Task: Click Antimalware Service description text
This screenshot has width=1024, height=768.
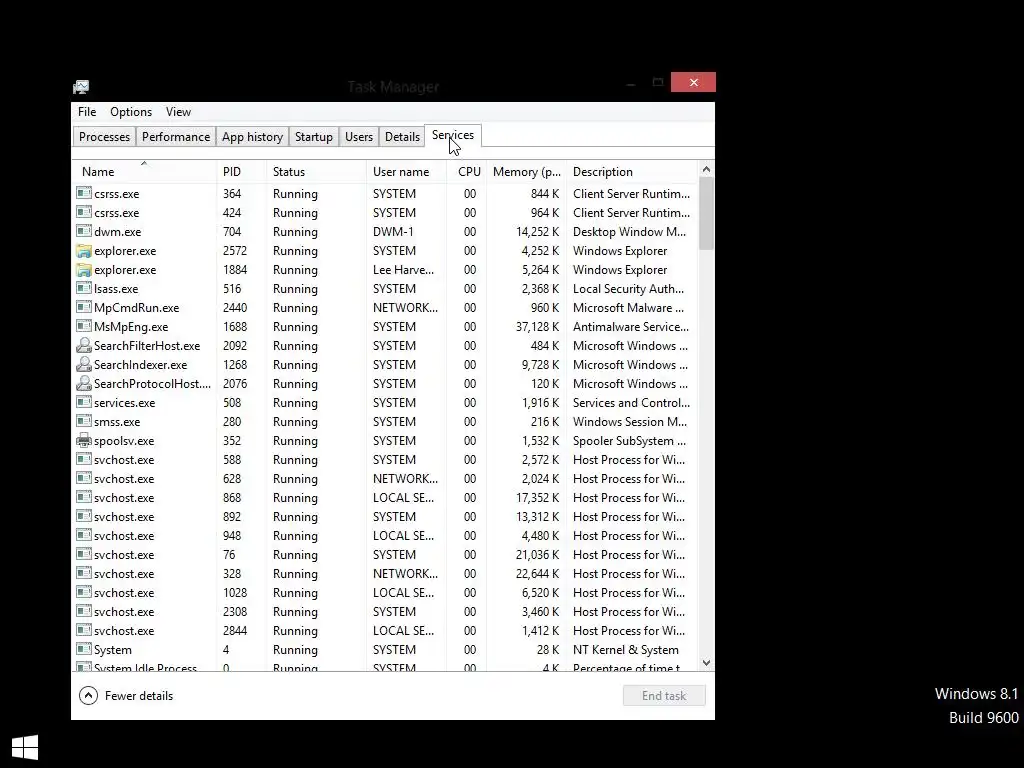Action: pyautogui.click(x=630, y=327)
